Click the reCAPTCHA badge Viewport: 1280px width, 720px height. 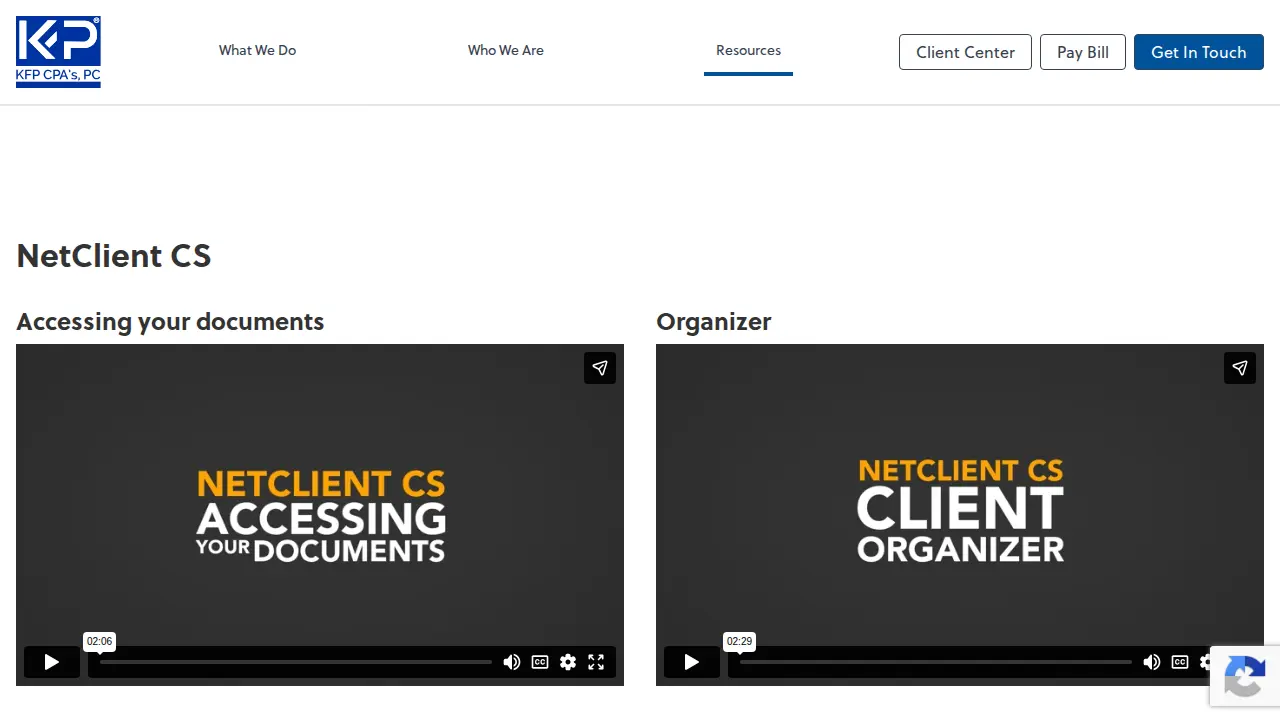[1245, 676]
